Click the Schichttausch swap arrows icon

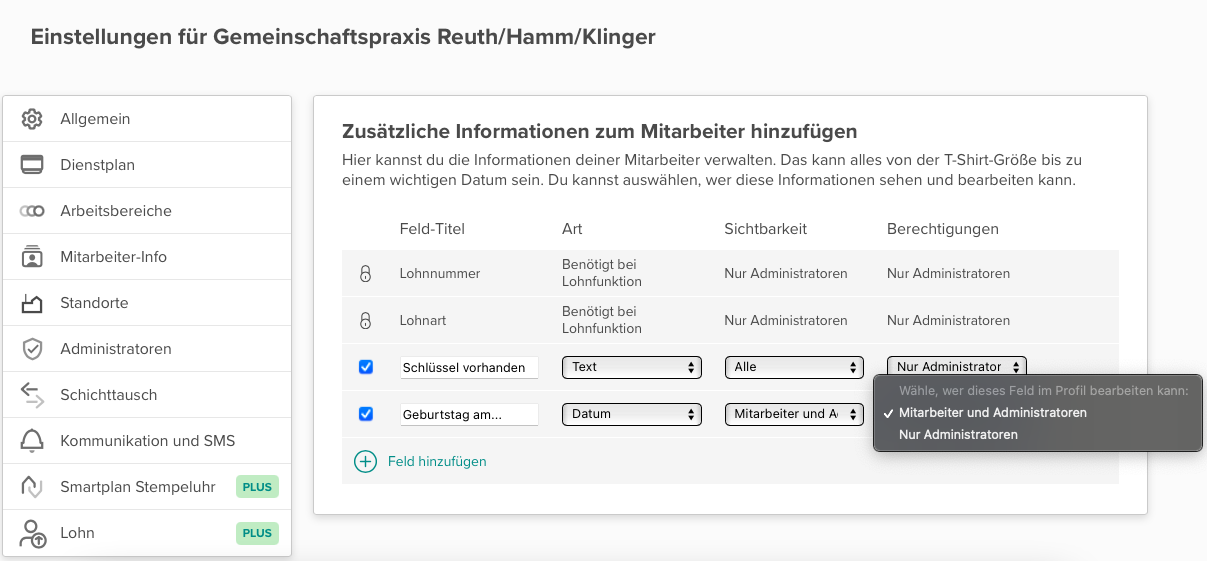click(32, 395)
